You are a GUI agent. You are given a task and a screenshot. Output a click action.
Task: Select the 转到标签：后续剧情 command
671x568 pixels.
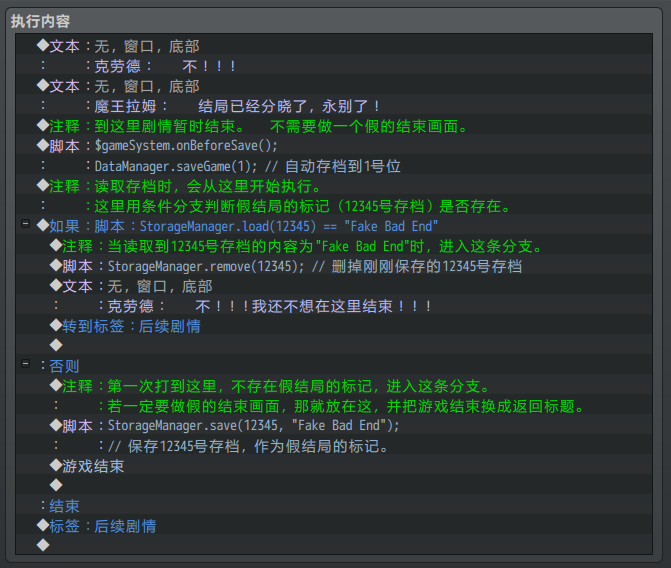[334, 326]
